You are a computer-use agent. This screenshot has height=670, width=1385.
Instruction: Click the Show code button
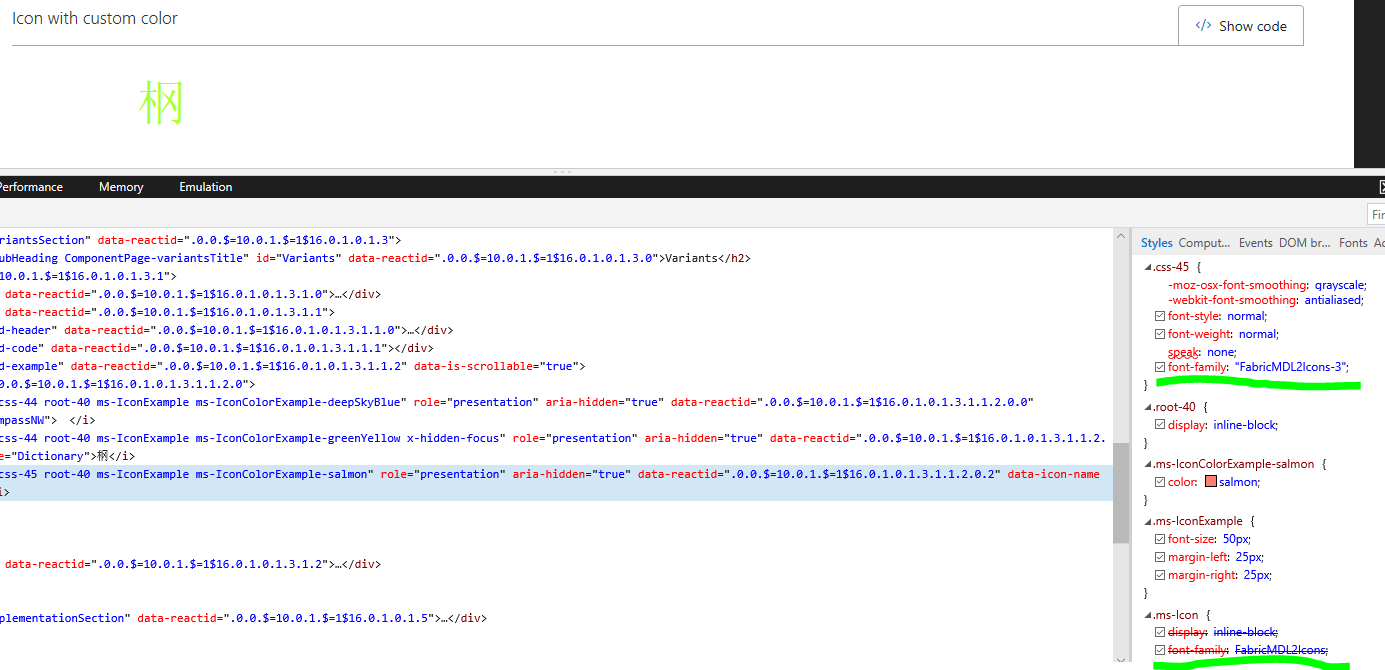pyautogui.click(x=1240, y=25)
